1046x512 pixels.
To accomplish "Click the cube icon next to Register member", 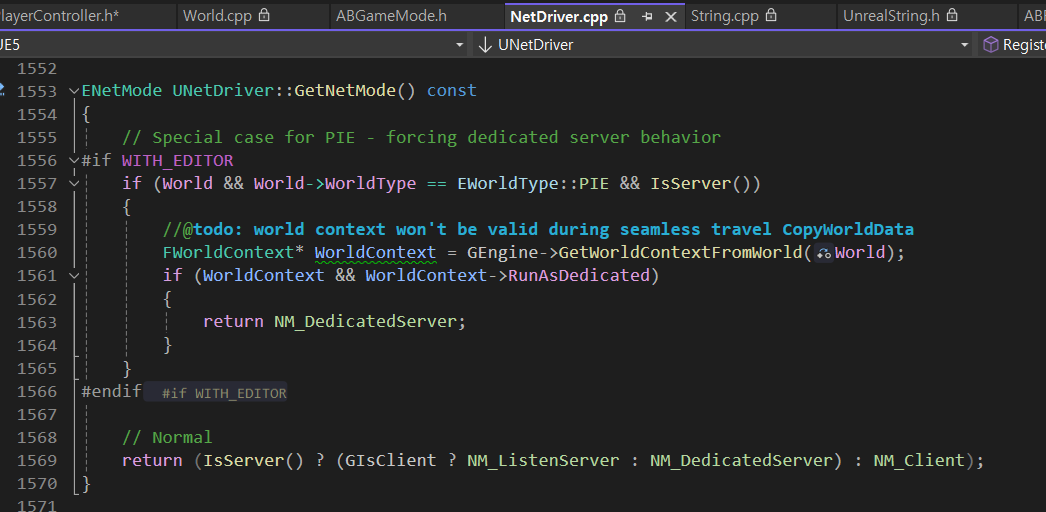I will click(x=991, y=45).
